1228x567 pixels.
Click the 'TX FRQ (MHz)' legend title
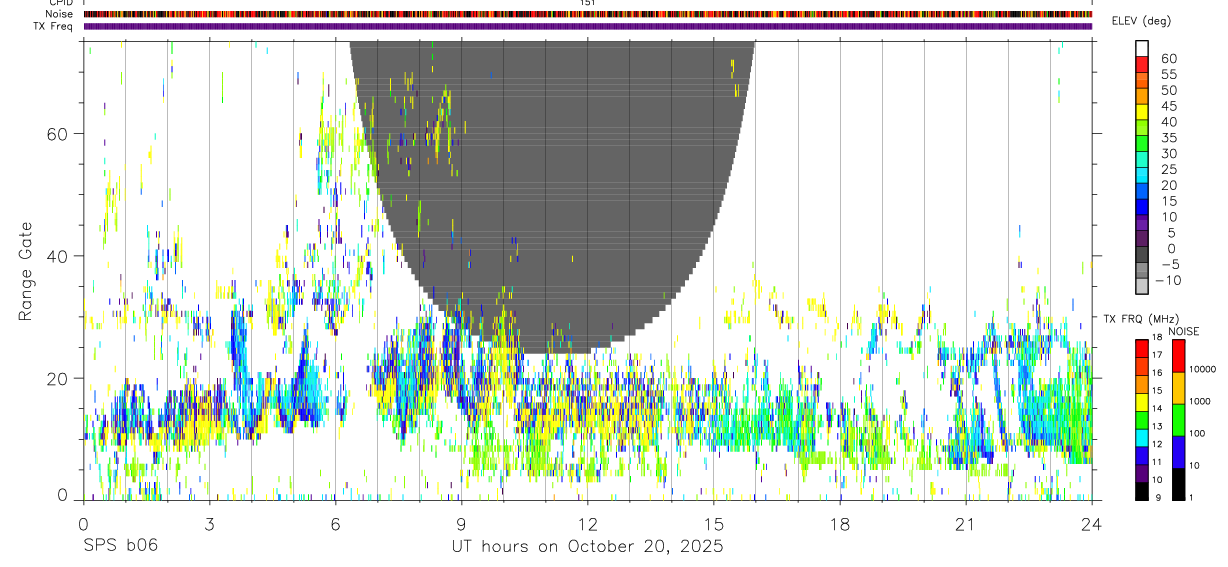(x=1141, y=318)
